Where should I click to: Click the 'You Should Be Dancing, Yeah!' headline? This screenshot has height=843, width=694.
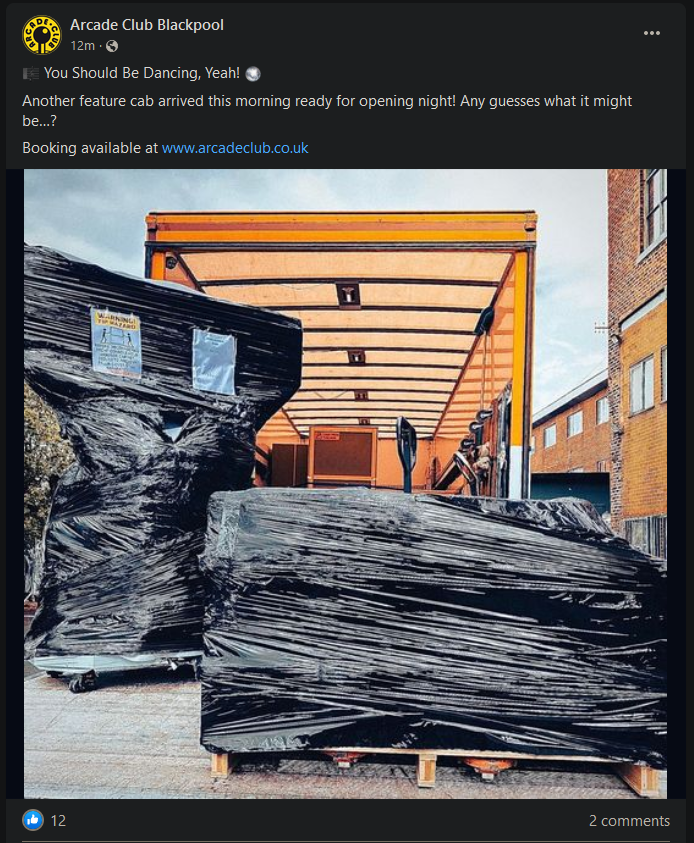[x=142, y=73]
